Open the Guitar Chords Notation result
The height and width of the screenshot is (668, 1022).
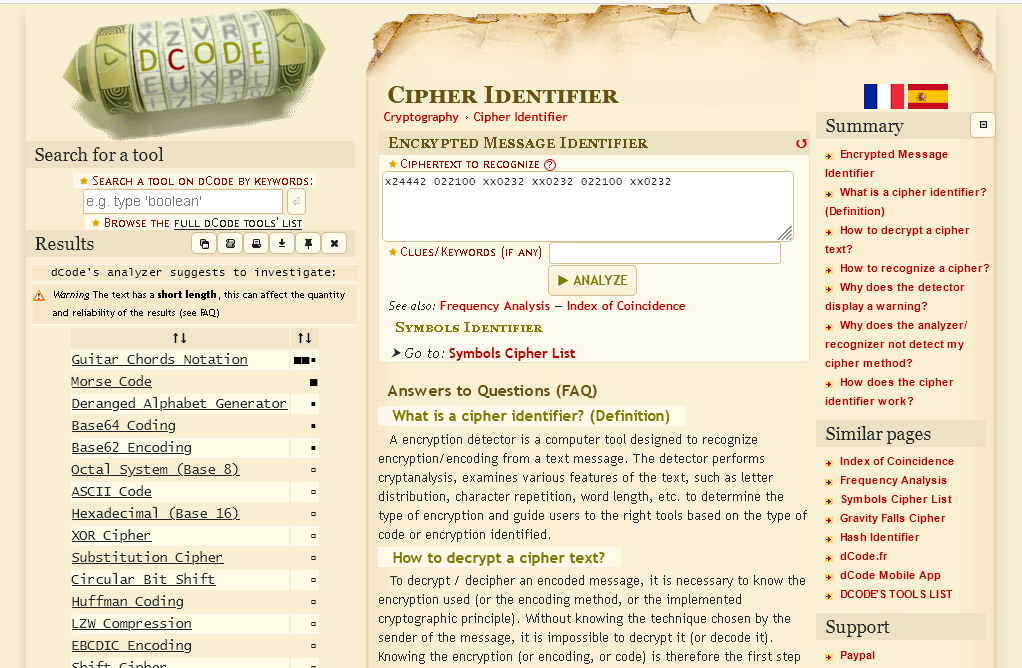tap(159, 359)
